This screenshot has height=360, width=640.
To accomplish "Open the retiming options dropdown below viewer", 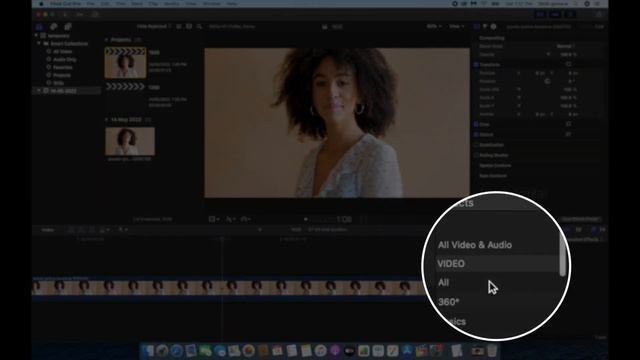I will point(246,220).
